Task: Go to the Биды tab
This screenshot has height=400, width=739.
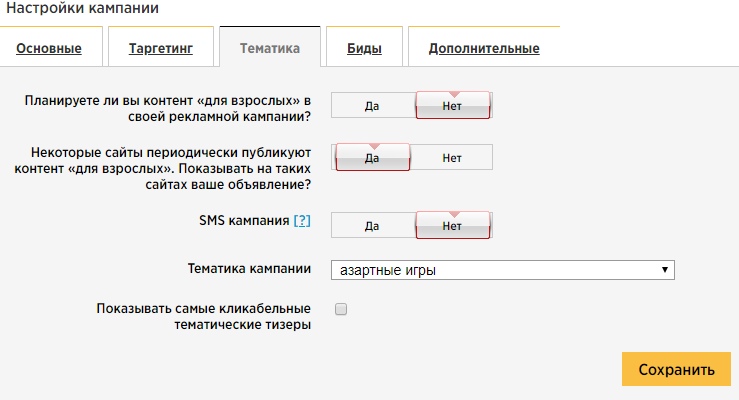Action: click(364, 48)
